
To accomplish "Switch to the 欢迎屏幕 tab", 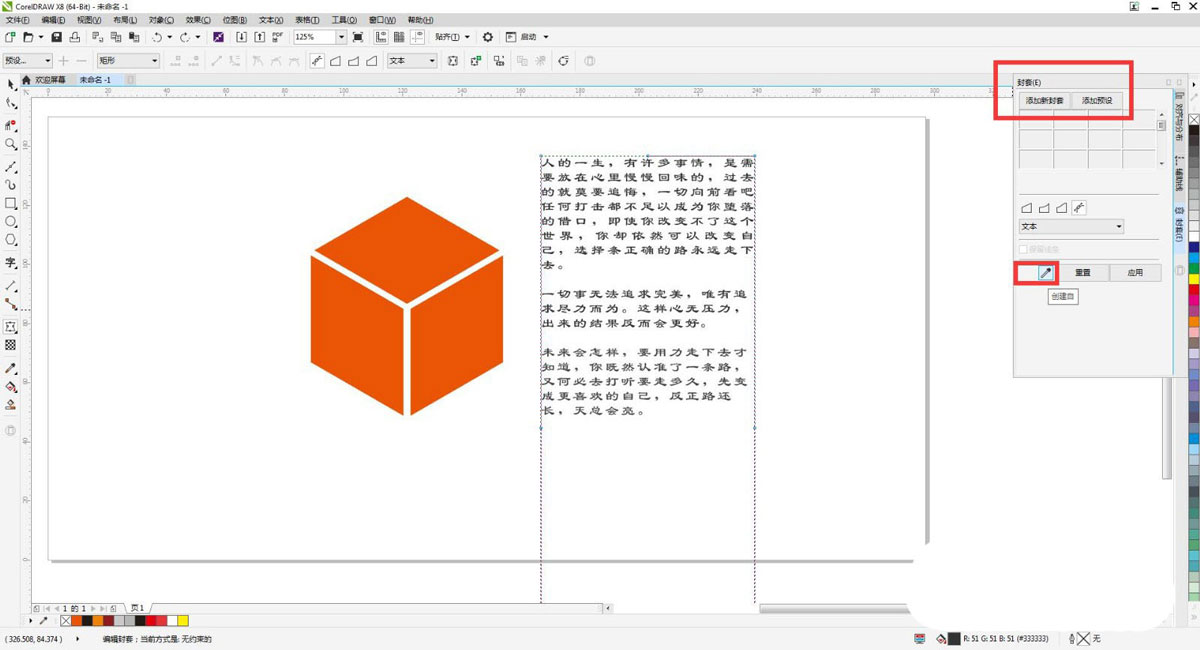I will coord(50,79).
